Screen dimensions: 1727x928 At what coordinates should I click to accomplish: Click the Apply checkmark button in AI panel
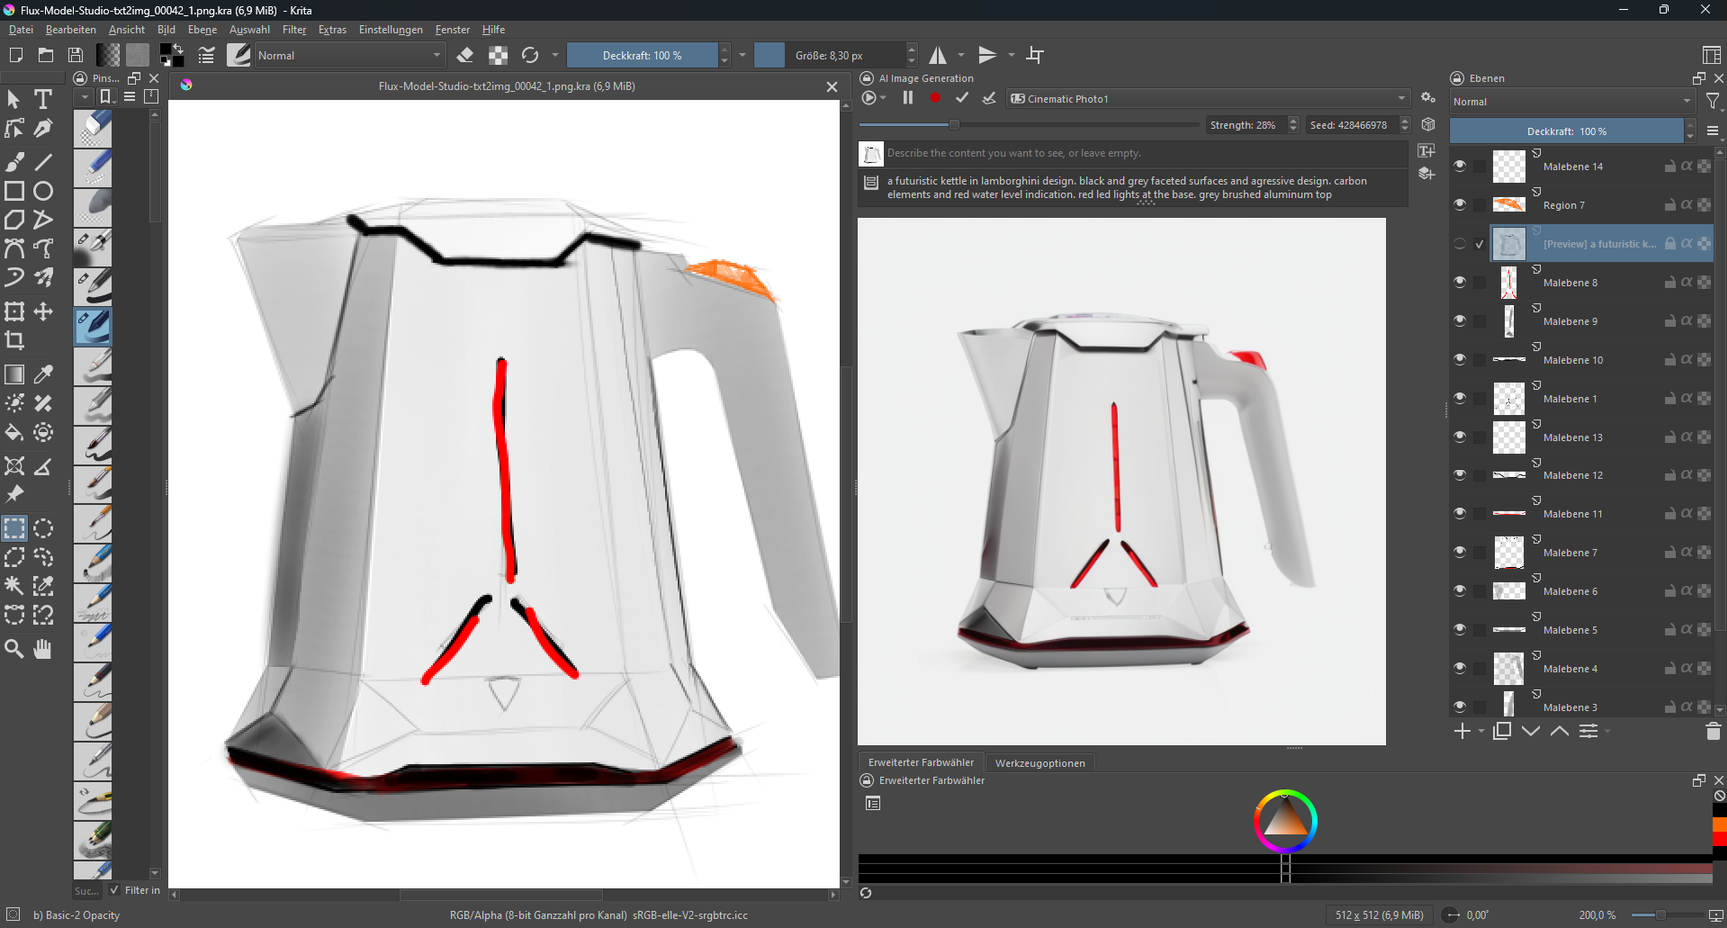pos(962,98)
